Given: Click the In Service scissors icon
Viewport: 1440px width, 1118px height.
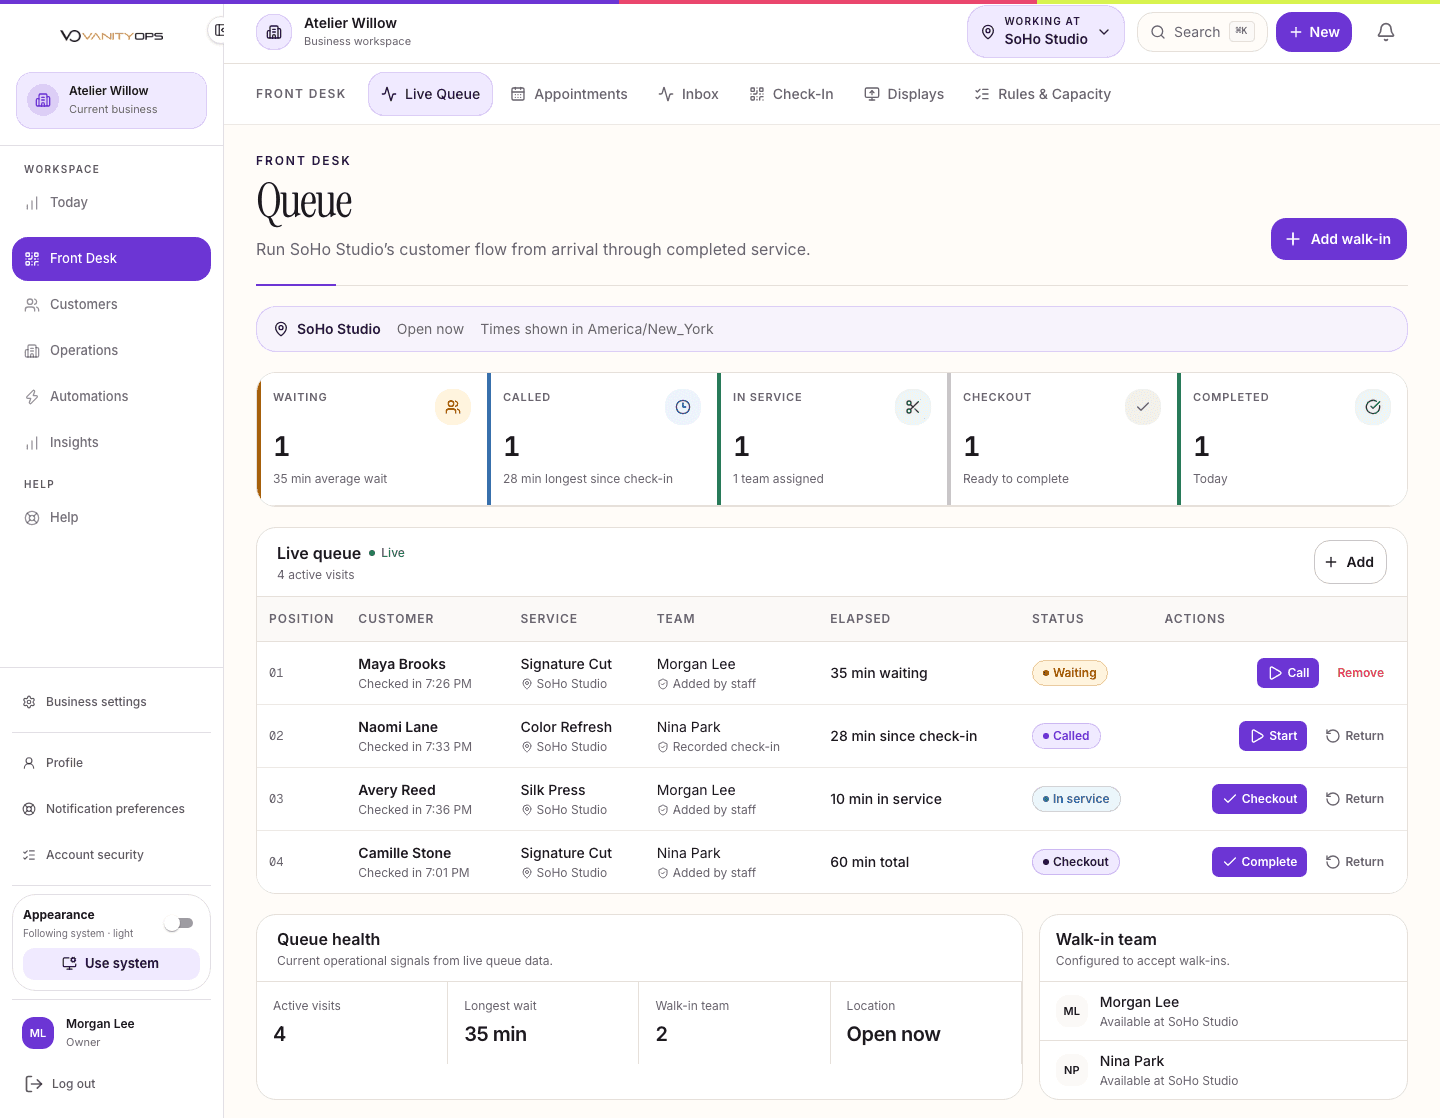Looking at the screenshot, I should click(913, 407).
